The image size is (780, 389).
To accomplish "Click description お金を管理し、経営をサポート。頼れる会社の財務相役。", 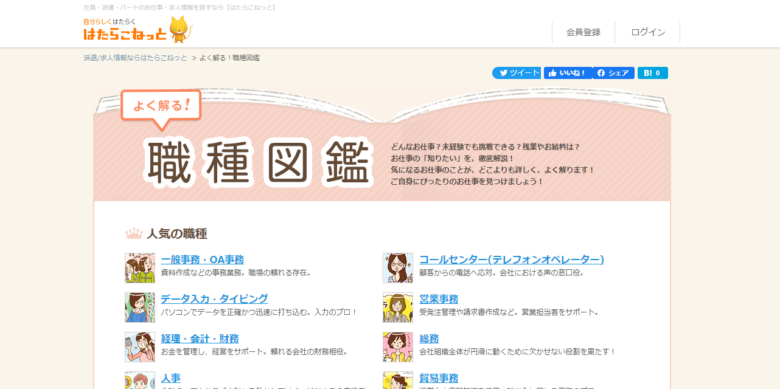I will point(254,352).
